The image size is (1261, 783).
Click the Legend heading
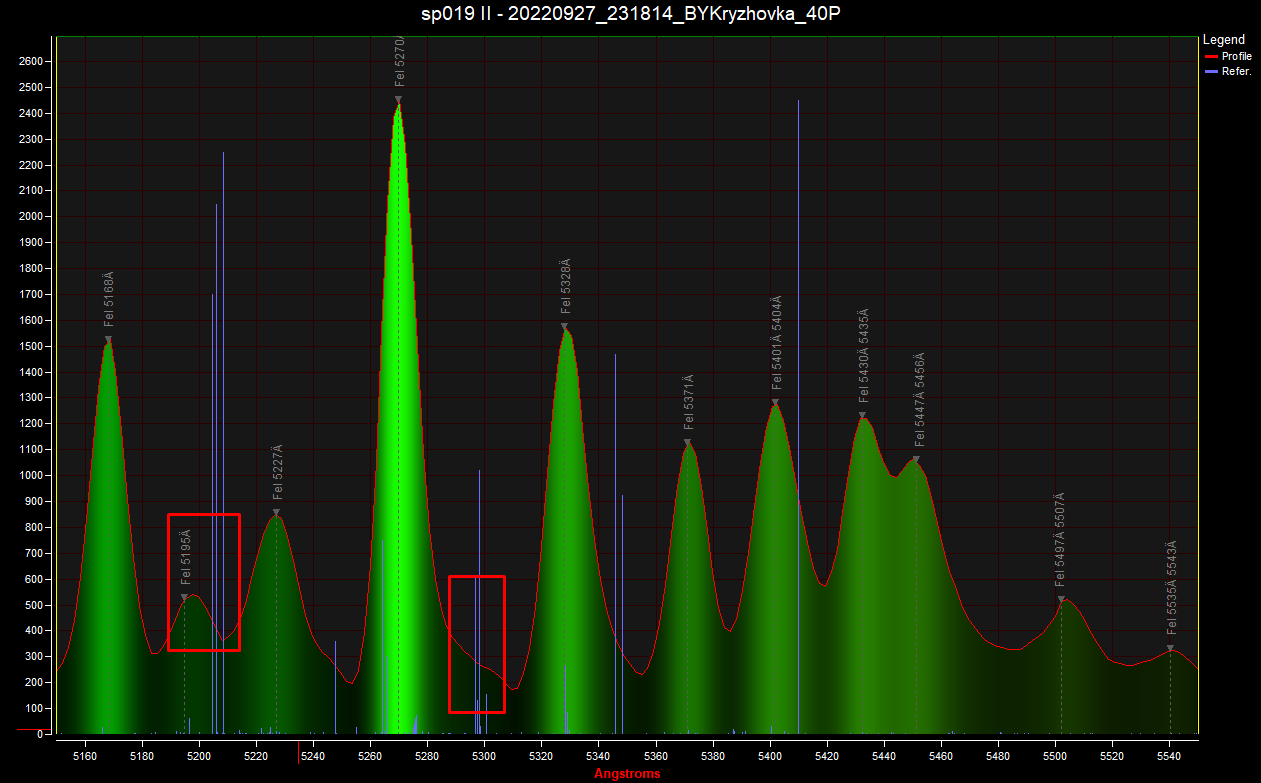[x=1224, y=40]
